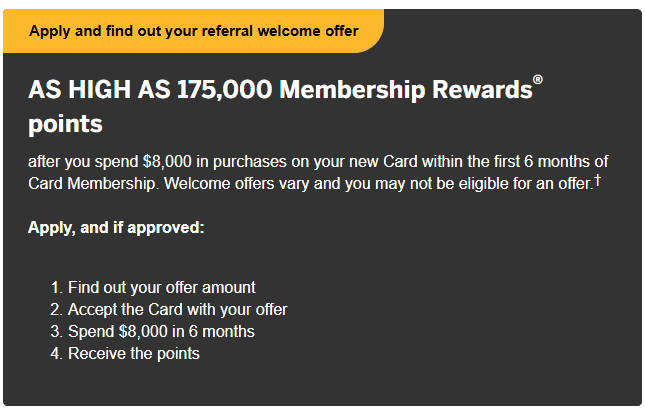Select the 'Spend $8,000 in 6 months' step
This screenshot has height=408, width=645.
click(161, 331)
